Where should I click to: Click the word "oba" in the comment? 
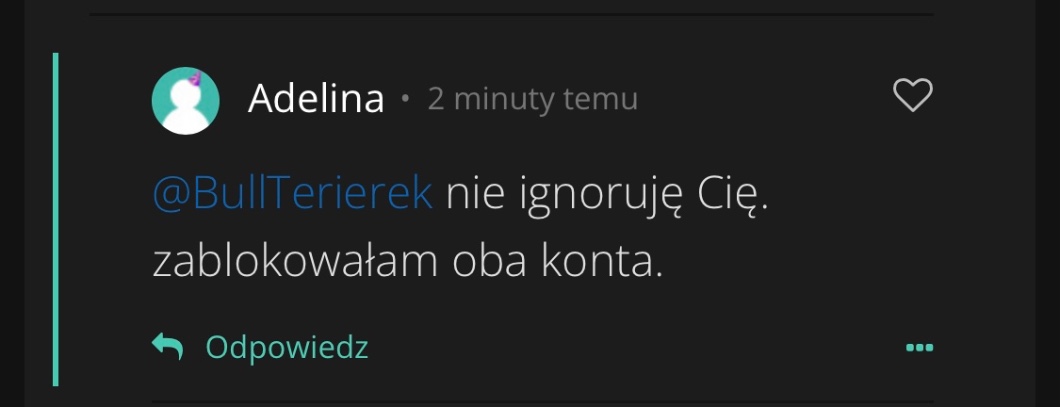(489, 262)
